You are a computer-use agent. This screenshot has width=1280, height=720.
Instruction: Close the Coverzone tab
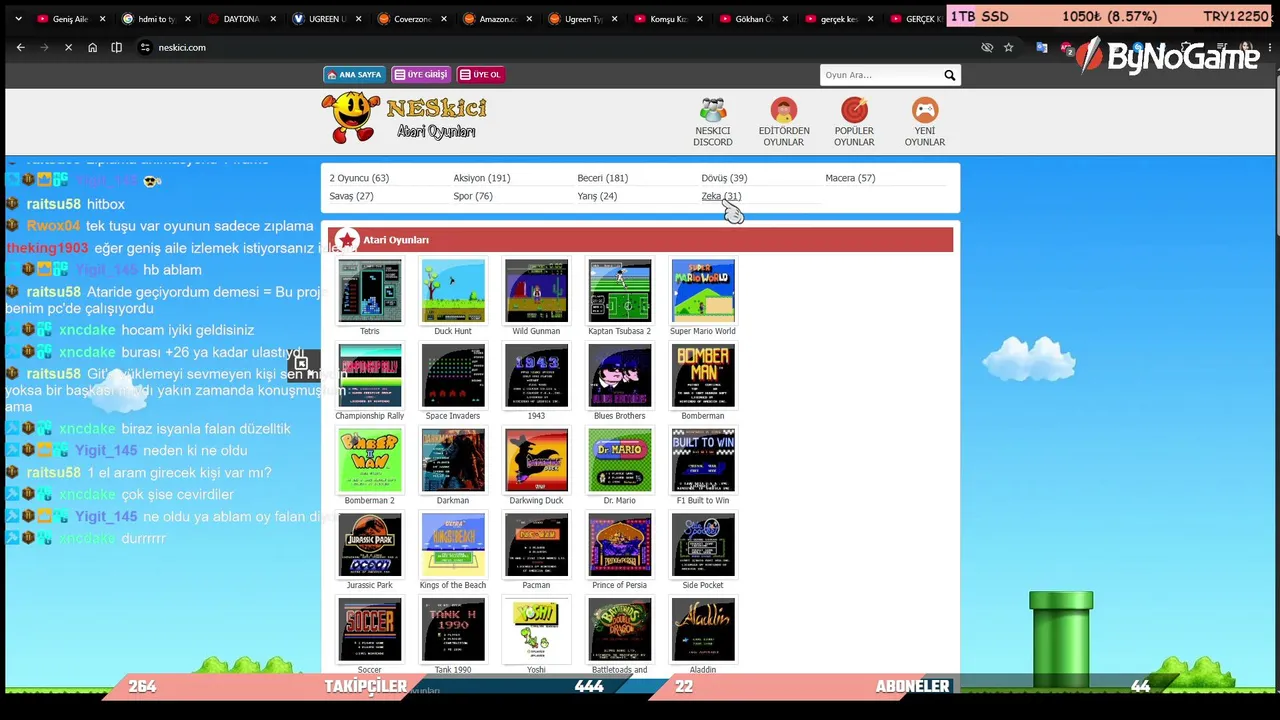click(443, 19)
